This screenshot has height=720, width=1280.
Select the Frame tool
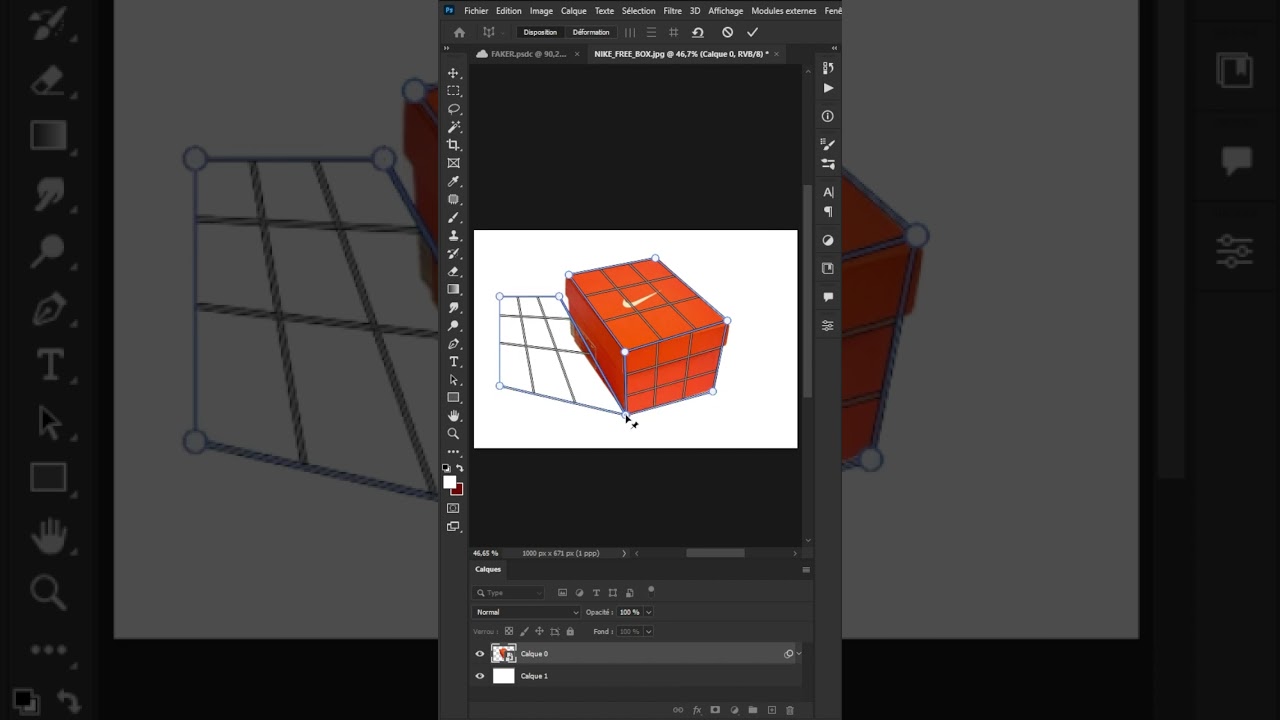pyautogui.click(x=453, y=163)
